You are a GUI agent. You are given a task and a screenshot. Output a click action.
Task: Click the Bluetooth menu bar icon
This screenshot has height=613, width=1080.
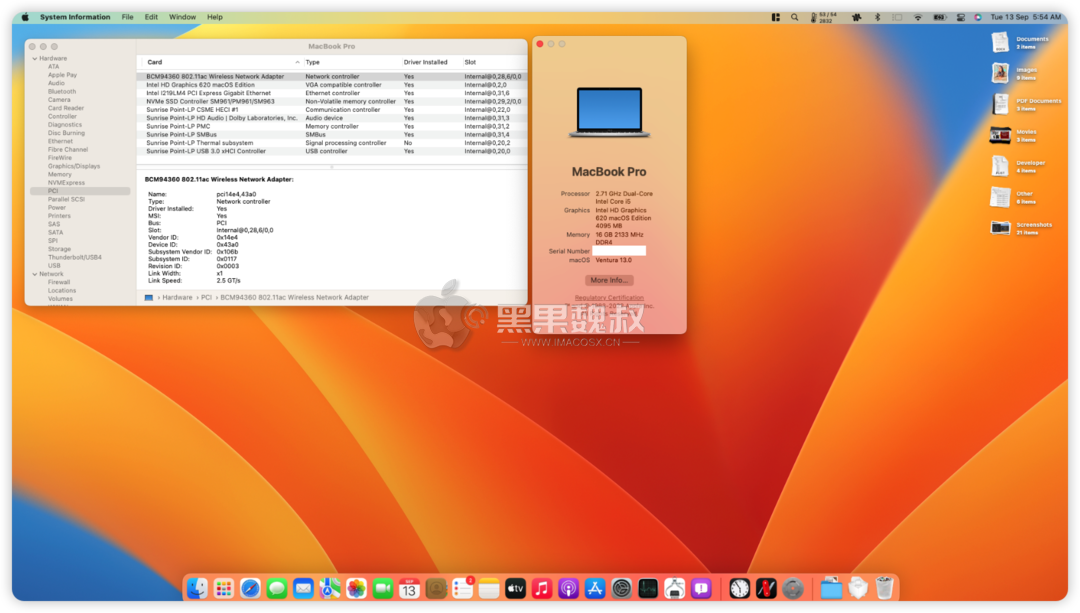coord(878,17)
